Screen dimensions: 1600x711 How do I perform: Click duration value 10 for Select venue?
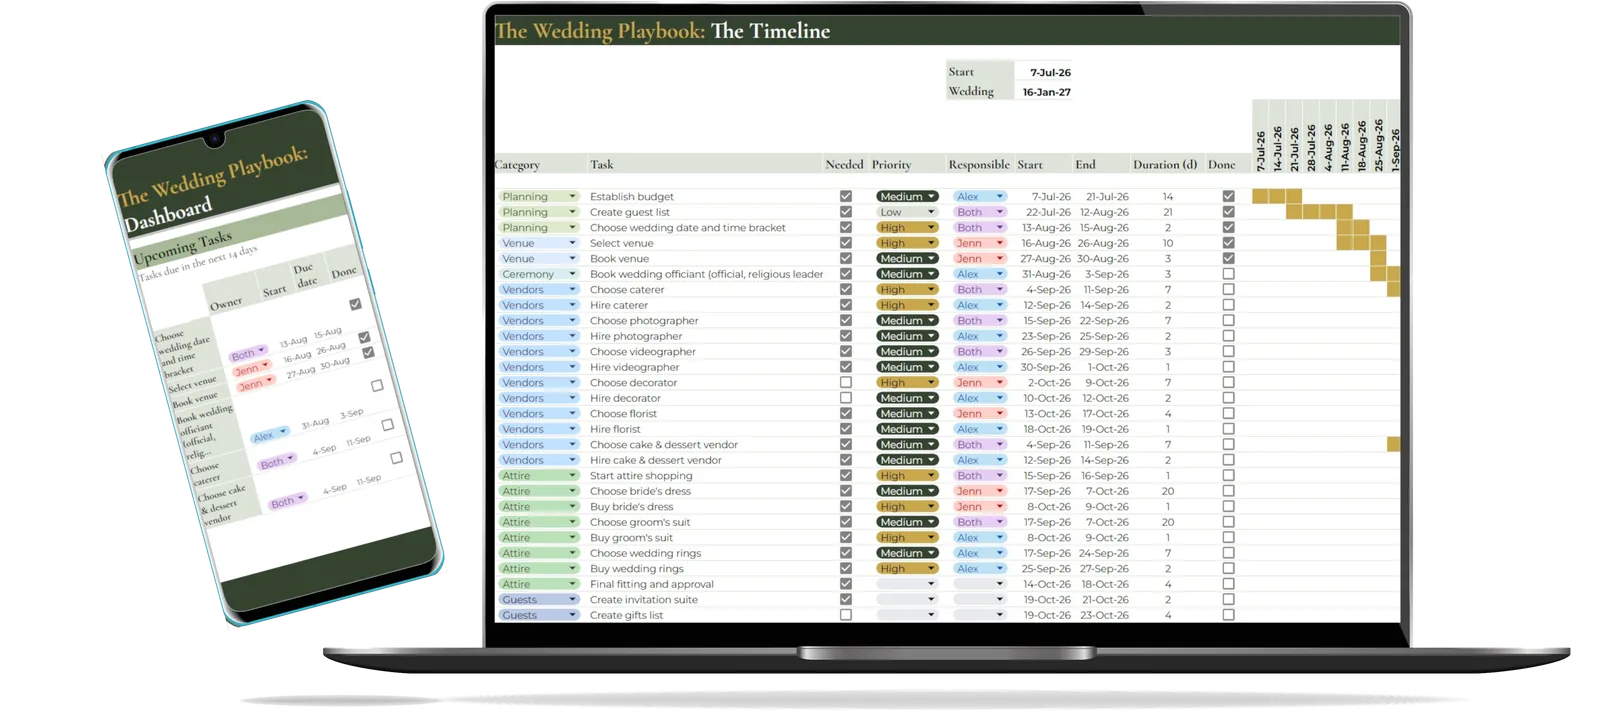[x=1167, y=243]
